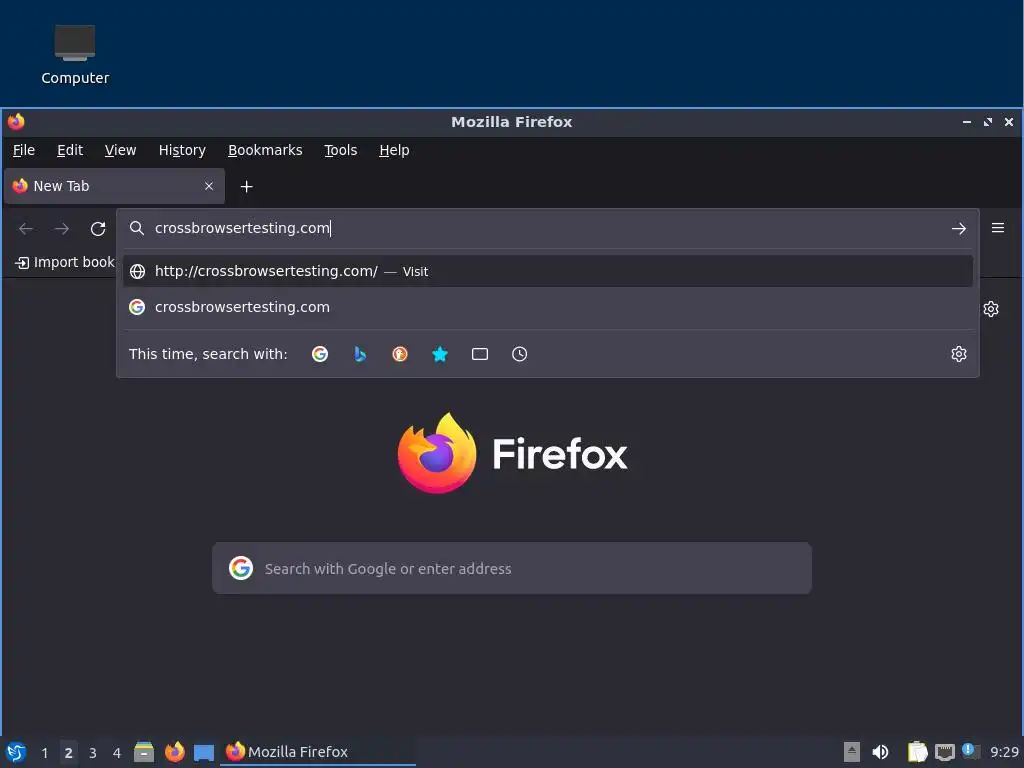This screenshot has width=1024, height=768.
Task: Open the View menu
Action: coord(120,150)
